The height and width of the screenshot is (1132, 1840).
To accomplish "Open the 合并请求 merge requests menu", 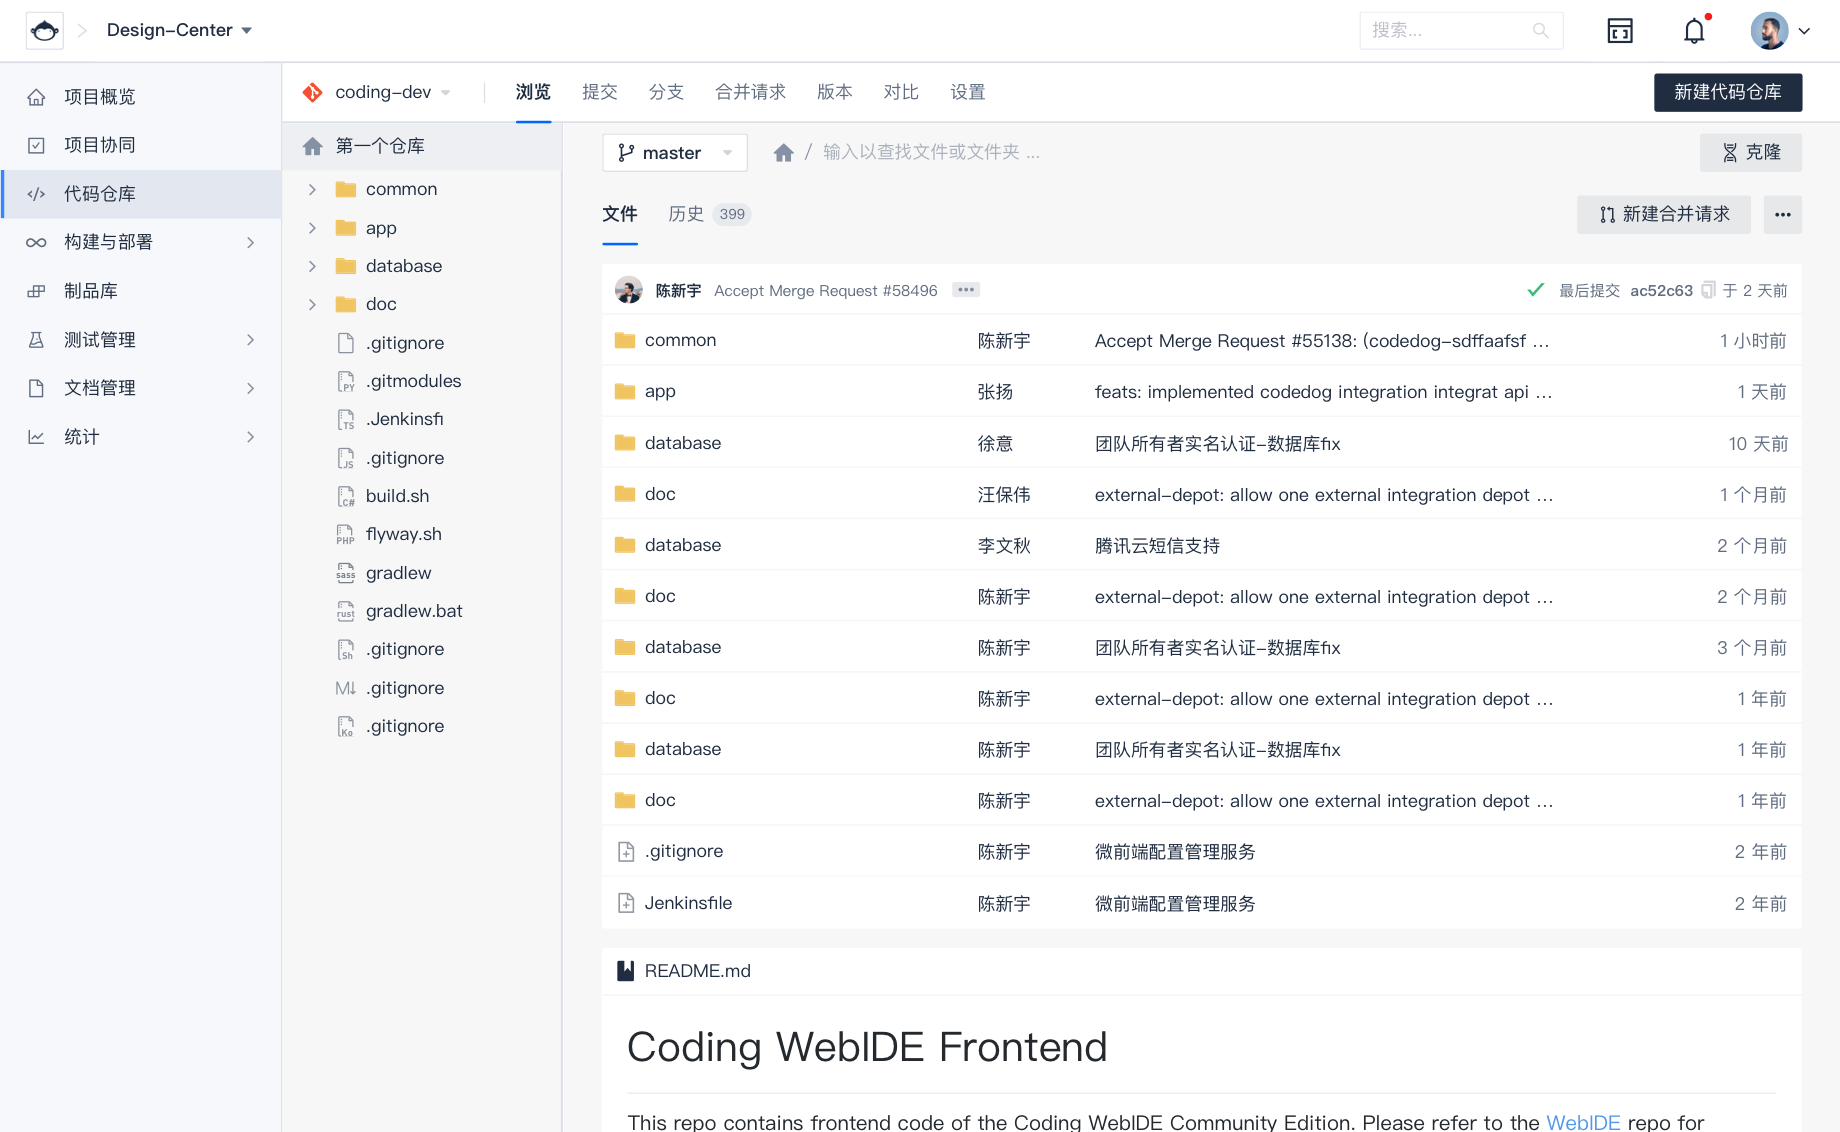I will click(750, 92).
